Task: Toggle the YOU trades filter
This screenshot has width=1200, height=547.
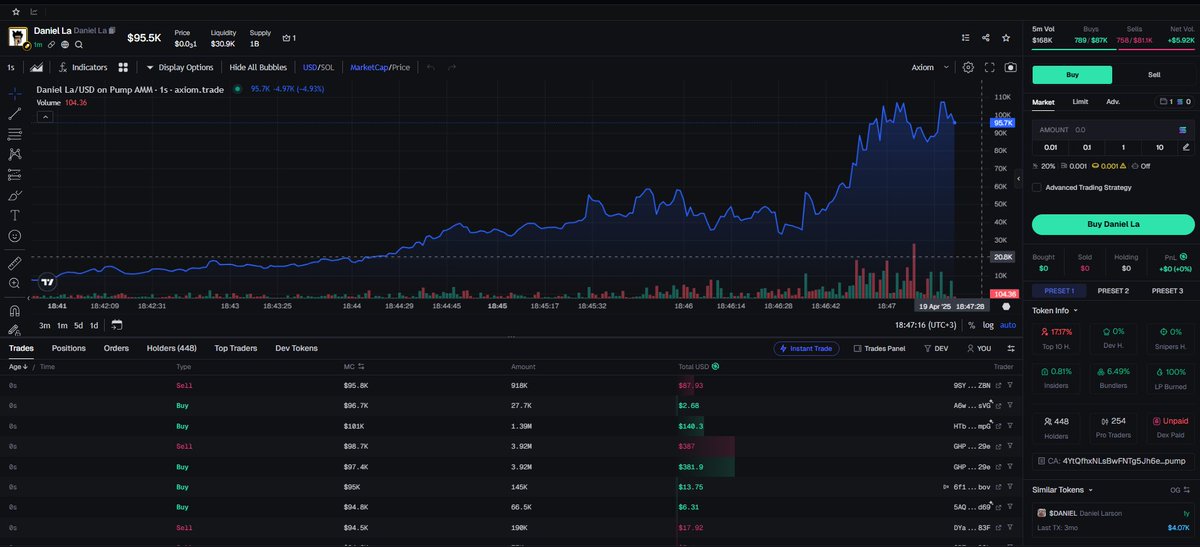Action: (x=978, y=348)
